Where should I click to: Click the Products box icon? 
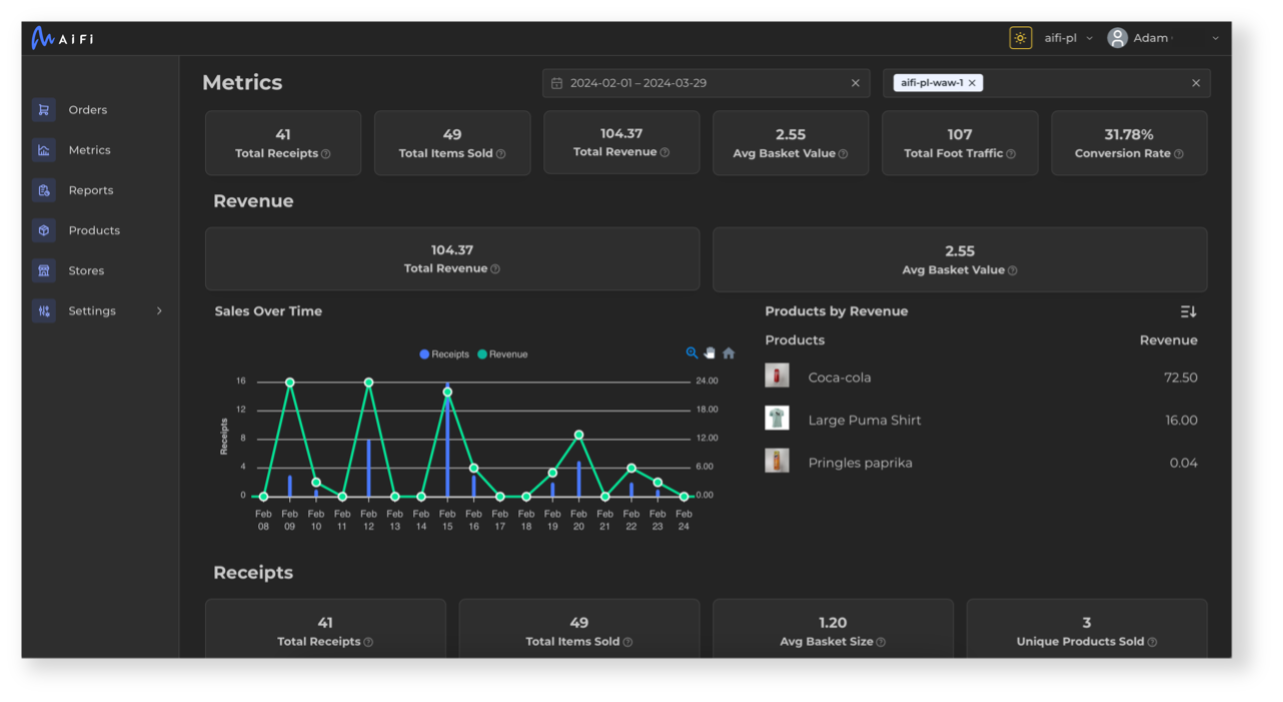click(x=43, y=230)
